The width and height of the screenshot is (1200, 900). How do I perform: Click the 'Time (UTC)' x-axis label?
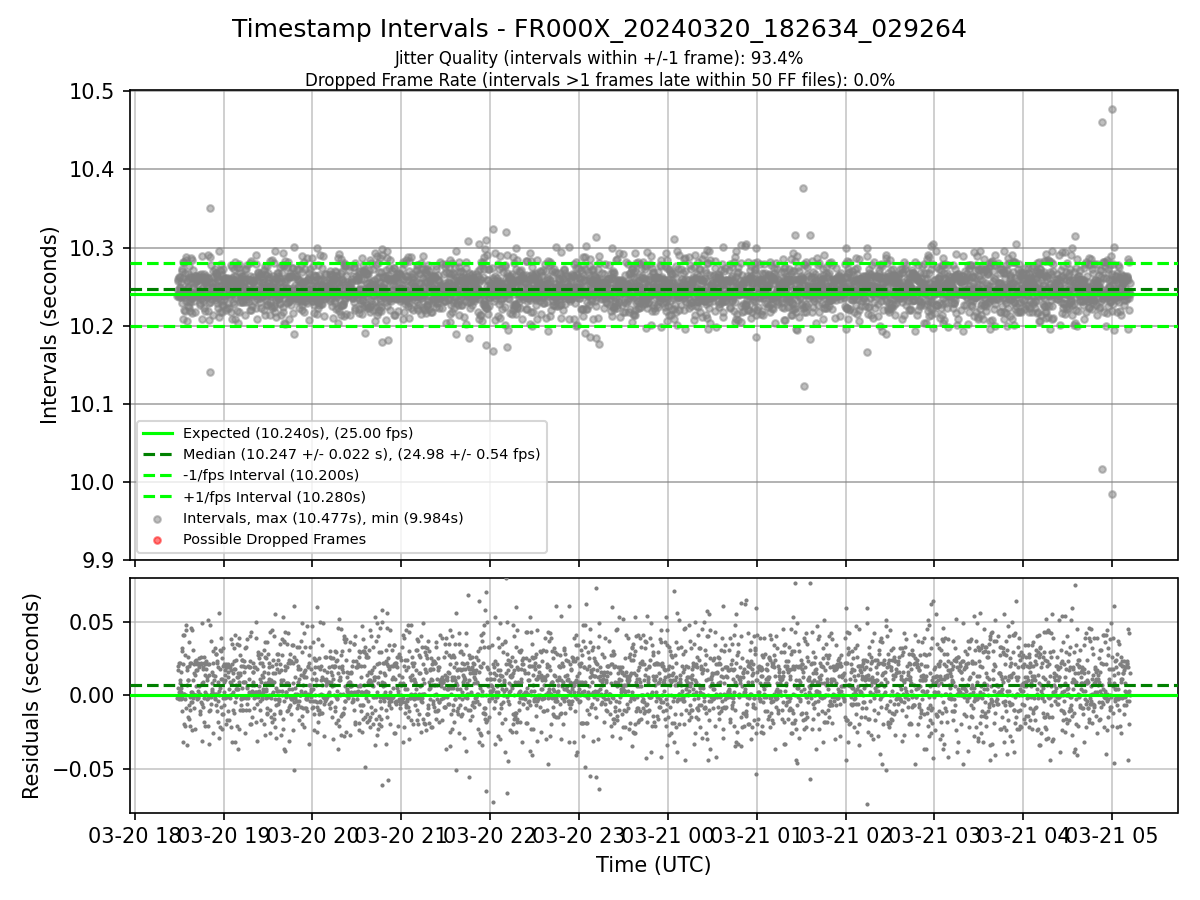click(x=654, y=865)
